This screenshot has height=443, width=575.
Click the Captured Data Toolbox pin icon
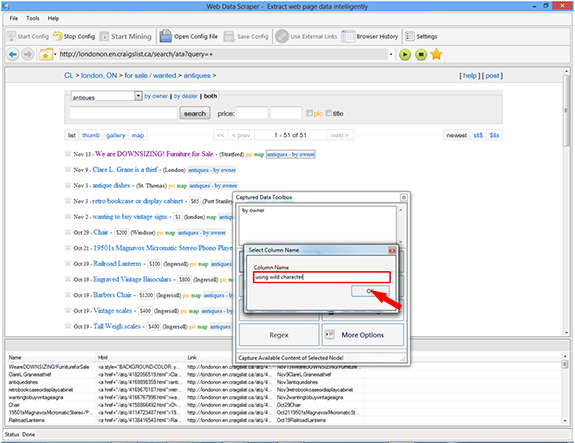point(404,198)
